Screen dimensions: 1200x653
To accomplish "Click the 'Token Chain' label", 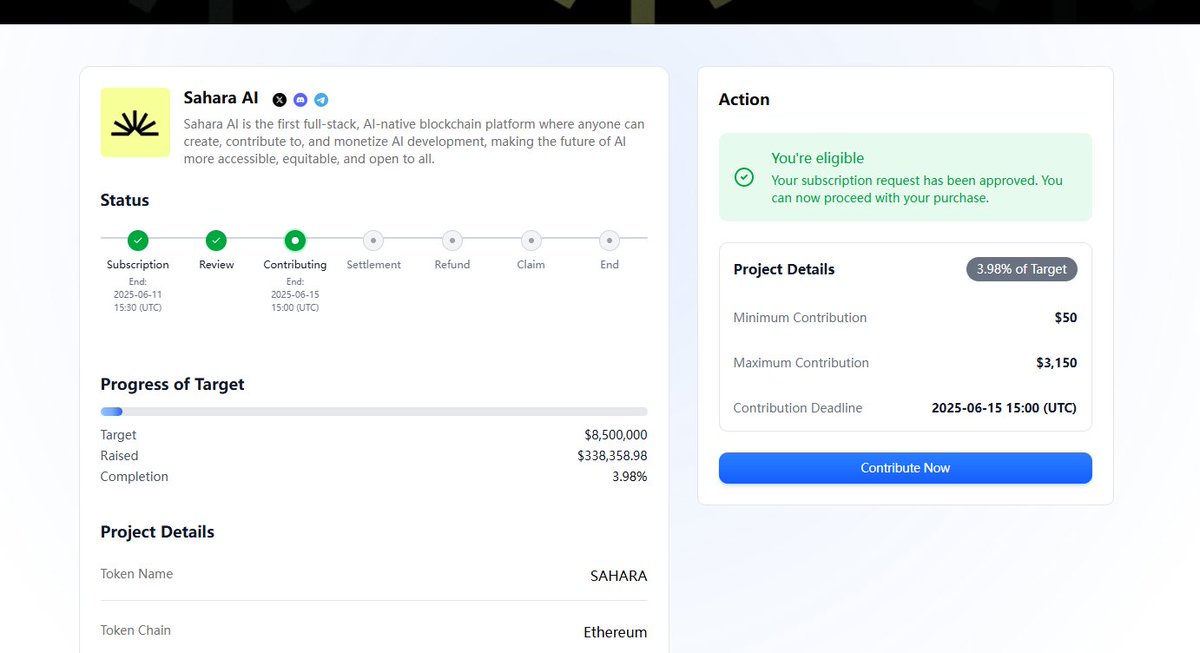I will point(135,630).
